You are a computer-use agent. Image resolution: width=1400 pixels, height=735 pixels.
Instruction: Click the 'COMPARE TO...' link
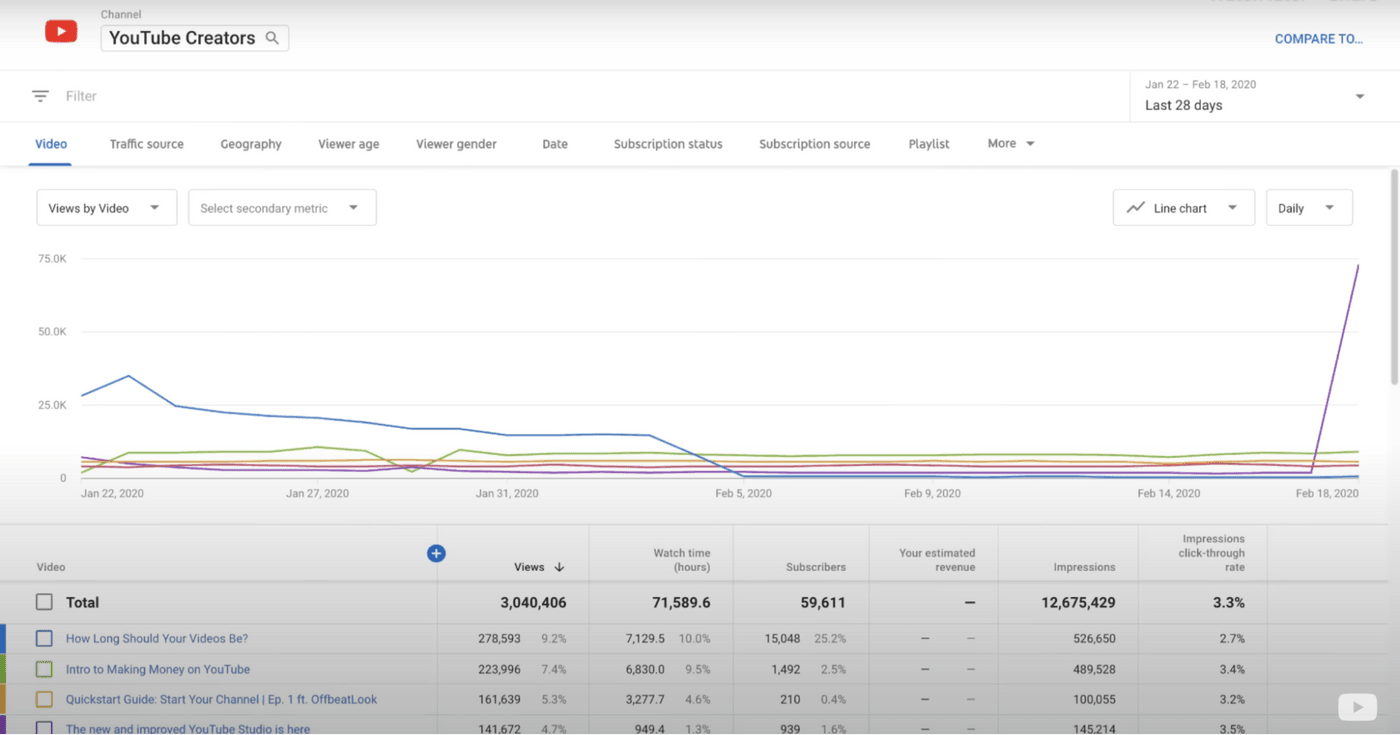[x=1318, y=38]
